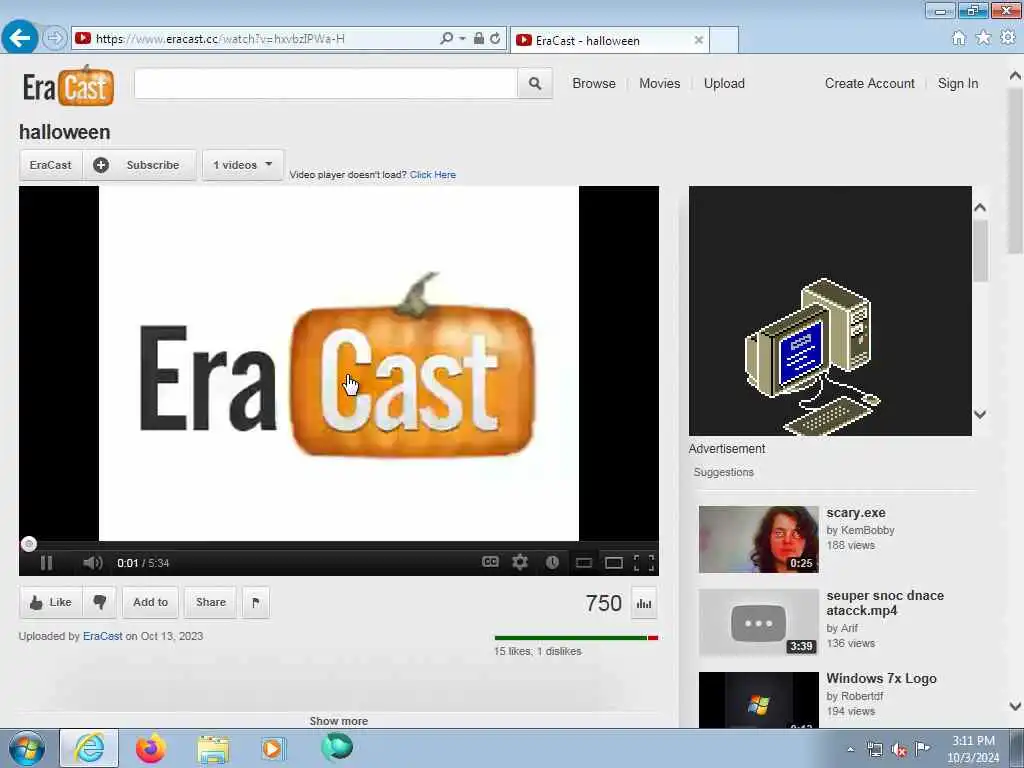This screenshot has width=1024, height=768.
Task: Enter fullscreen video mode
Action: click(x=644, y=562)
